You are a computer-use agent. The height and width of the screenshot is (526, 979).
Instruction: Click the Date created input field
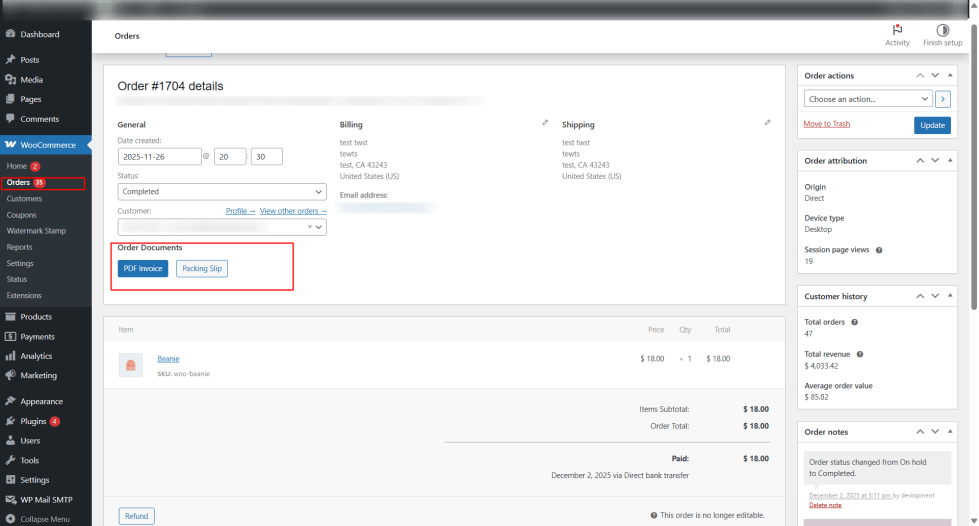[x=158, y=157]
